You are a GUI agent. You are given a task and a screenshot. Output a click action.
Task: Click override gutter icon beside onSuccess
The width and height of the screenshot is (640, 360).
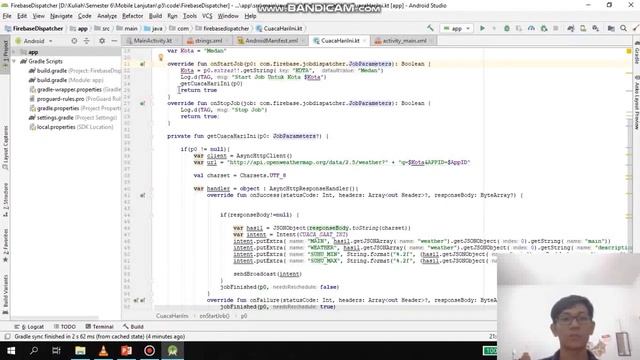pyautogui.click(x=142, y=195)
